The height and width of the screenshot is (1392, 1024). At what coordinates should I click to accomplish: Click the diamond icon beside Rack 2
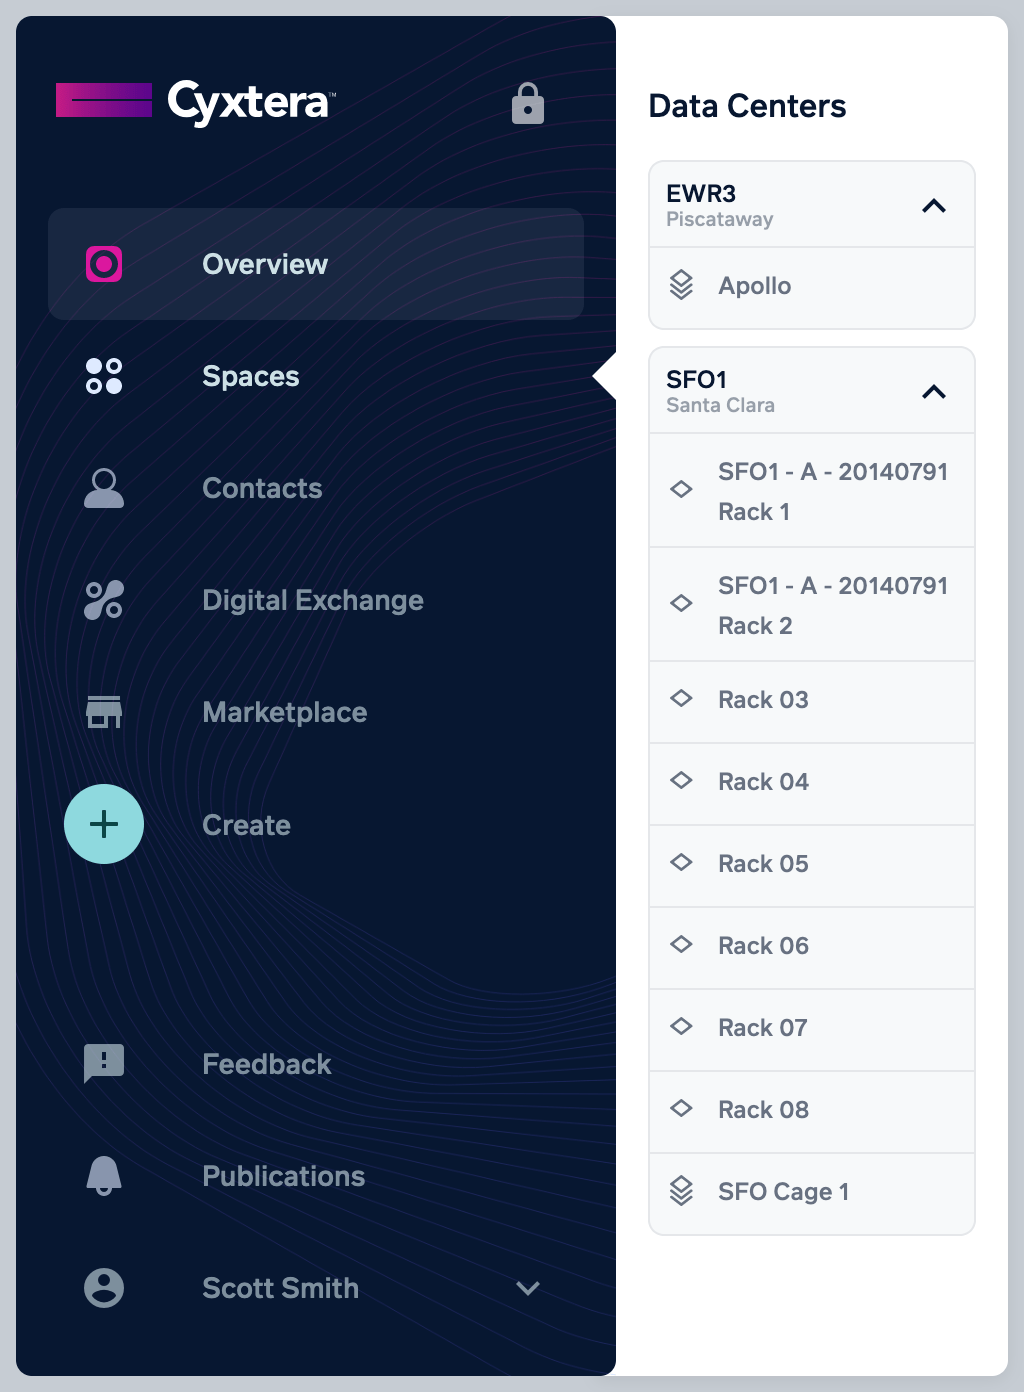coord(681,603)
